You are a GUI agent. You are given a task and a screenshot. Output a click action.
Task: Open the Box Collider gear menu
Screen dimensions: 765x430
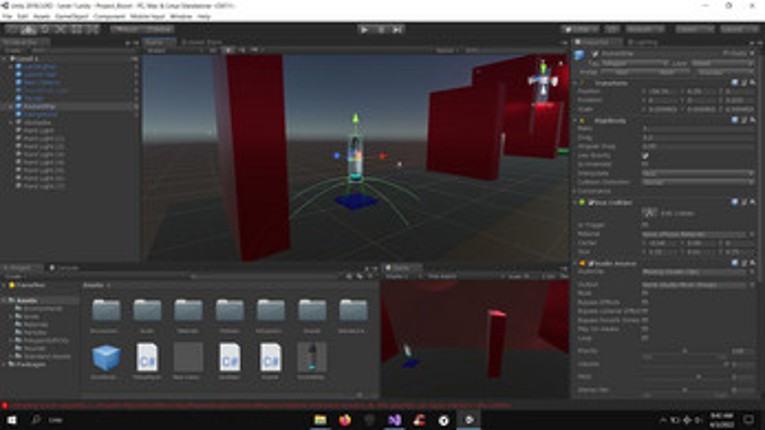752,202
